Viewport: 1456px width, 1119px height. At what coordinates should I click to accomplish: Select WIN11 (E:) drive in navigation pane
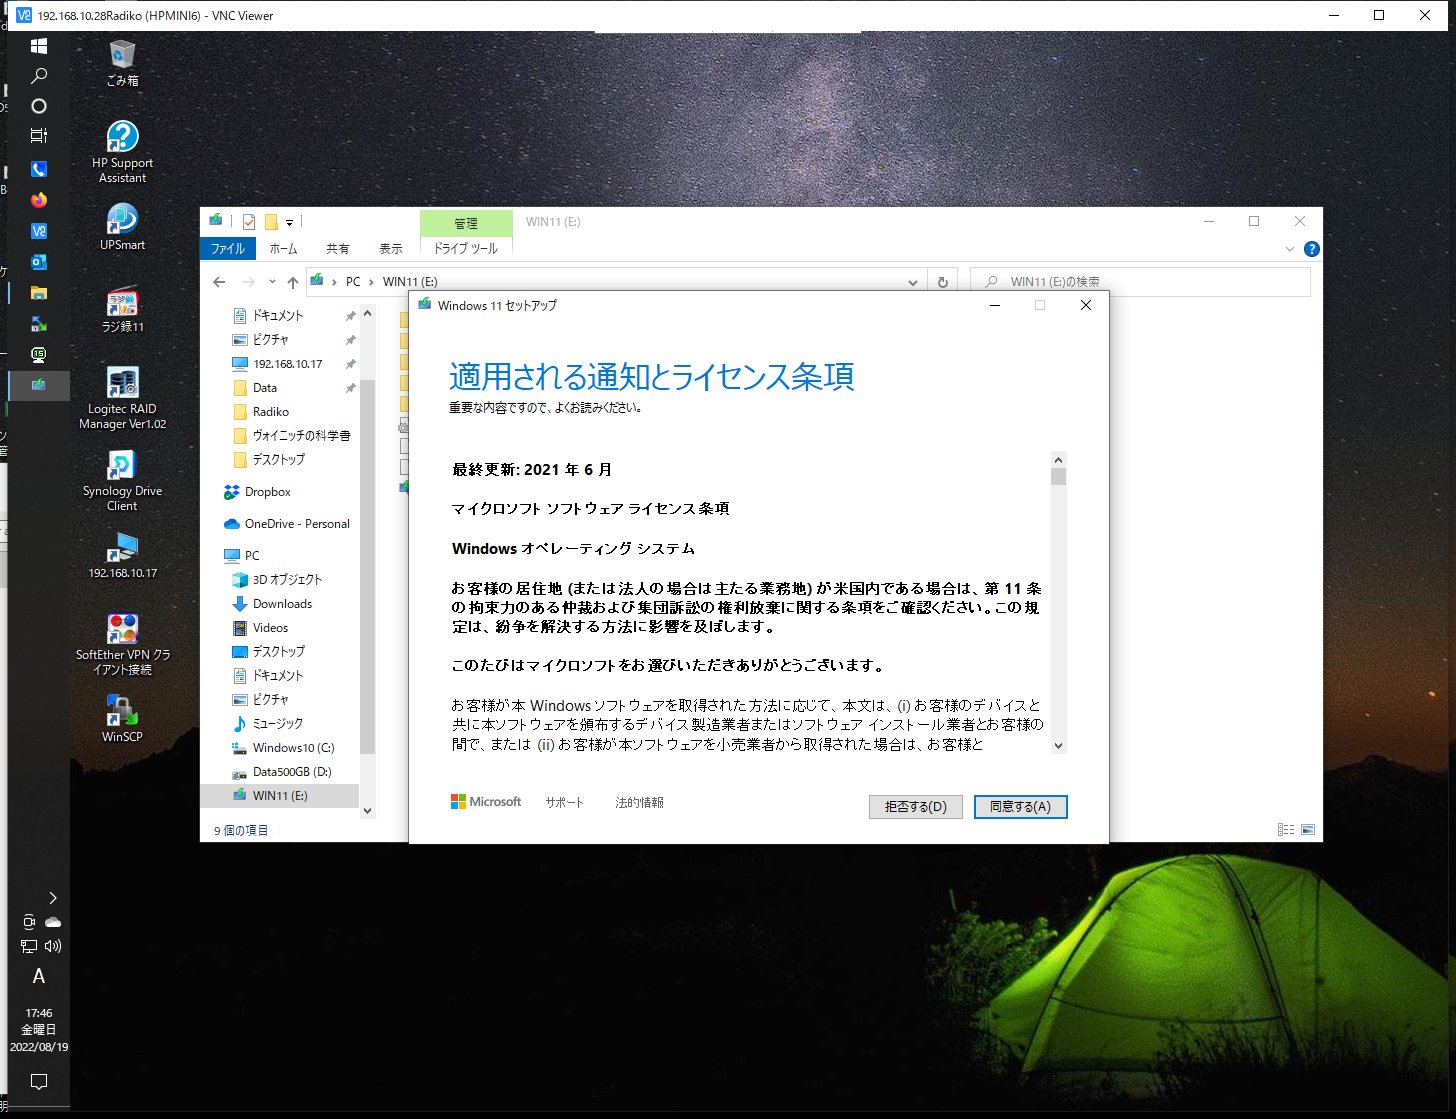(x=279, y=796)
